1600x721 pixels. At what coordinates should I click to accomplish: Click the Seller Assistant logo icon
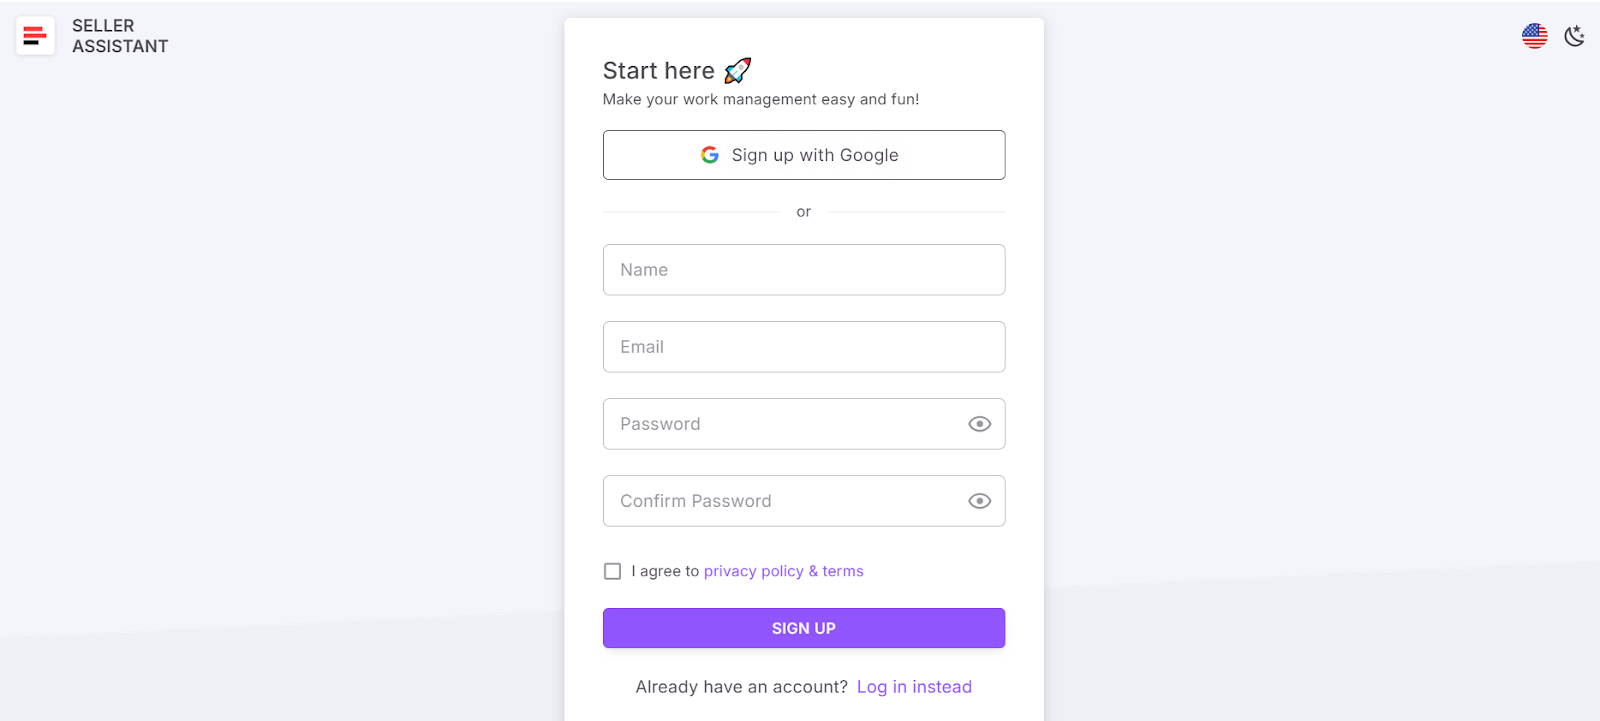[x=34, y=35]
